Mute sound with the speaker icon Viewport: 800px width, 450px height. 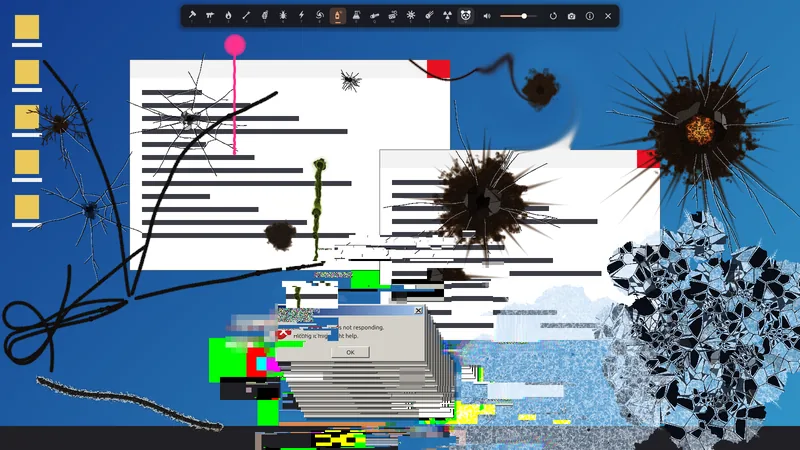pyautogui.click(x=487, y=16)
